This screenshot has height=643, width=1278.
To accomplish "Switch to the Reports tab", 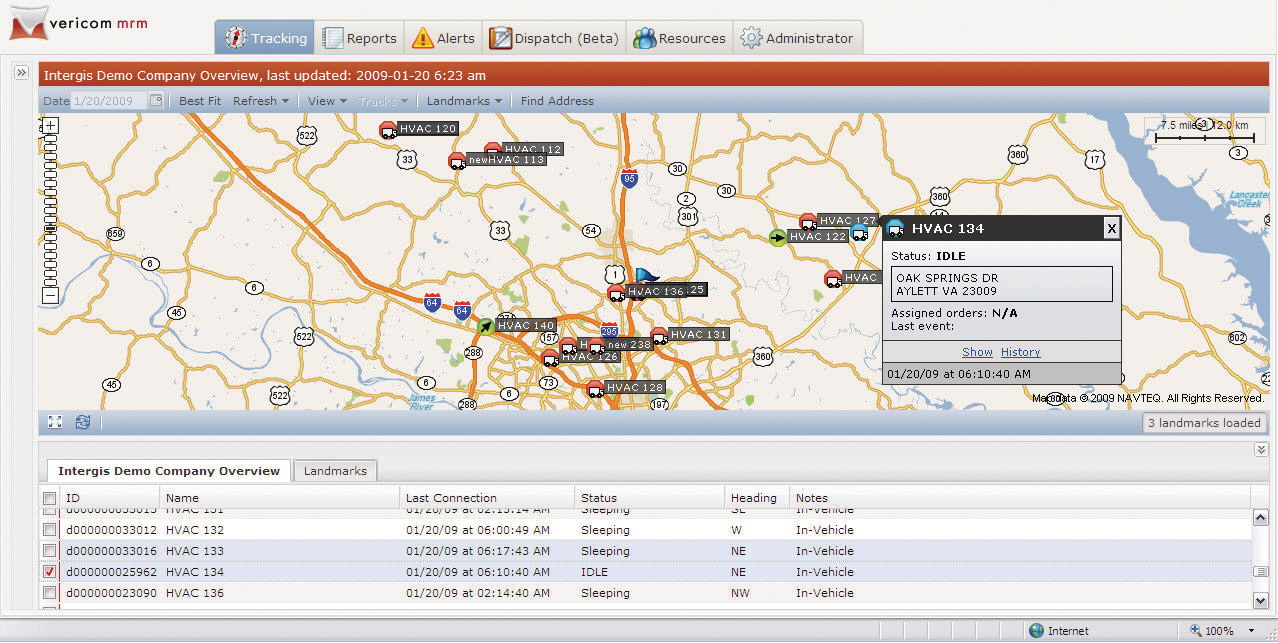I will tap(360, 38).
